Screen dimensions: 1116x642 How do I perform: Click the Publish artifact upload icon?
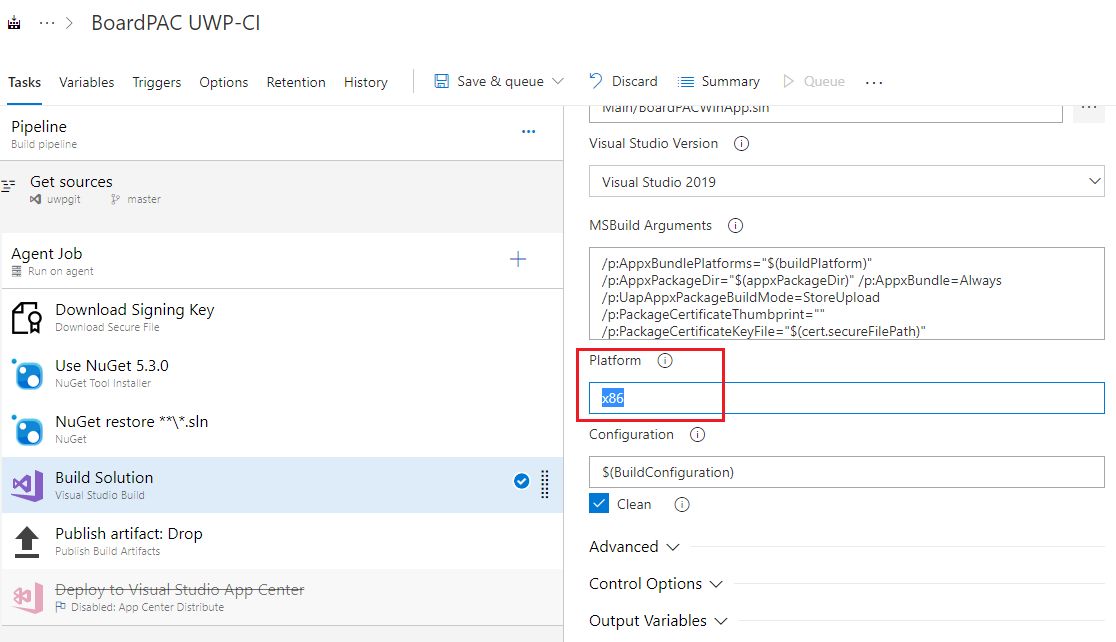(x=27, y=542)
